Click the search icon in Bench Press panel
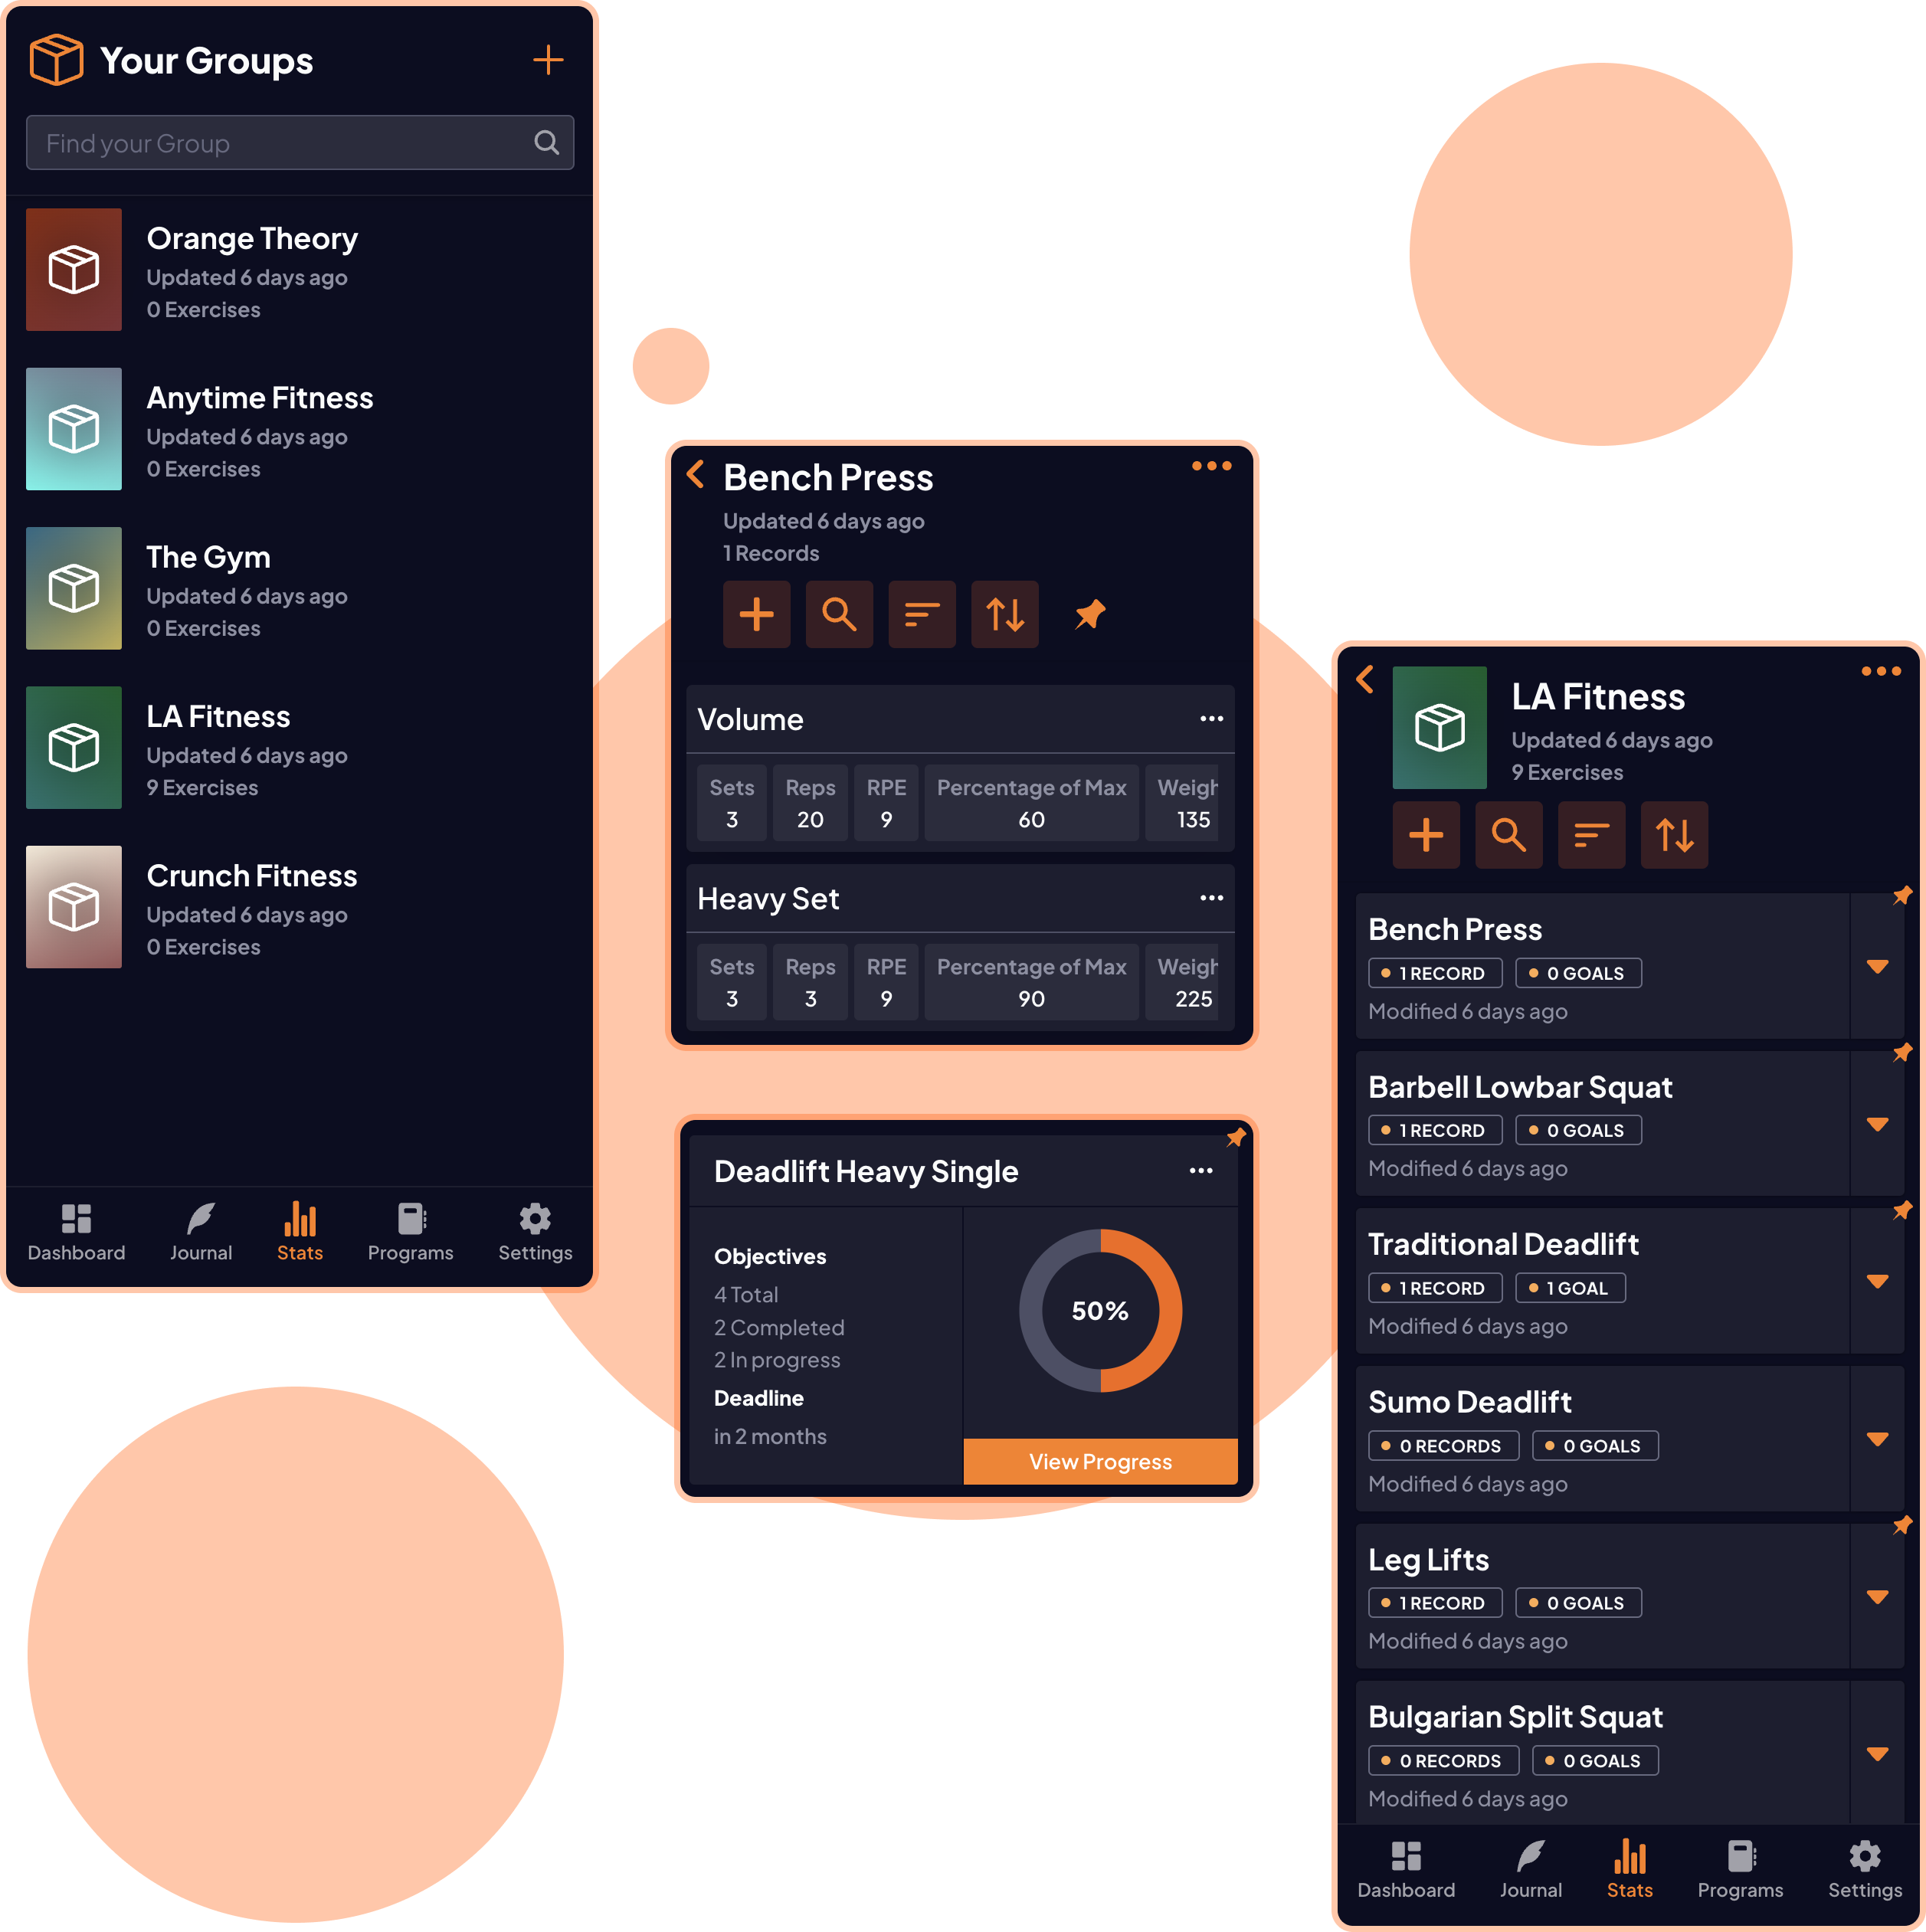The image size is (1926, 1932). [x=840, y=614]
